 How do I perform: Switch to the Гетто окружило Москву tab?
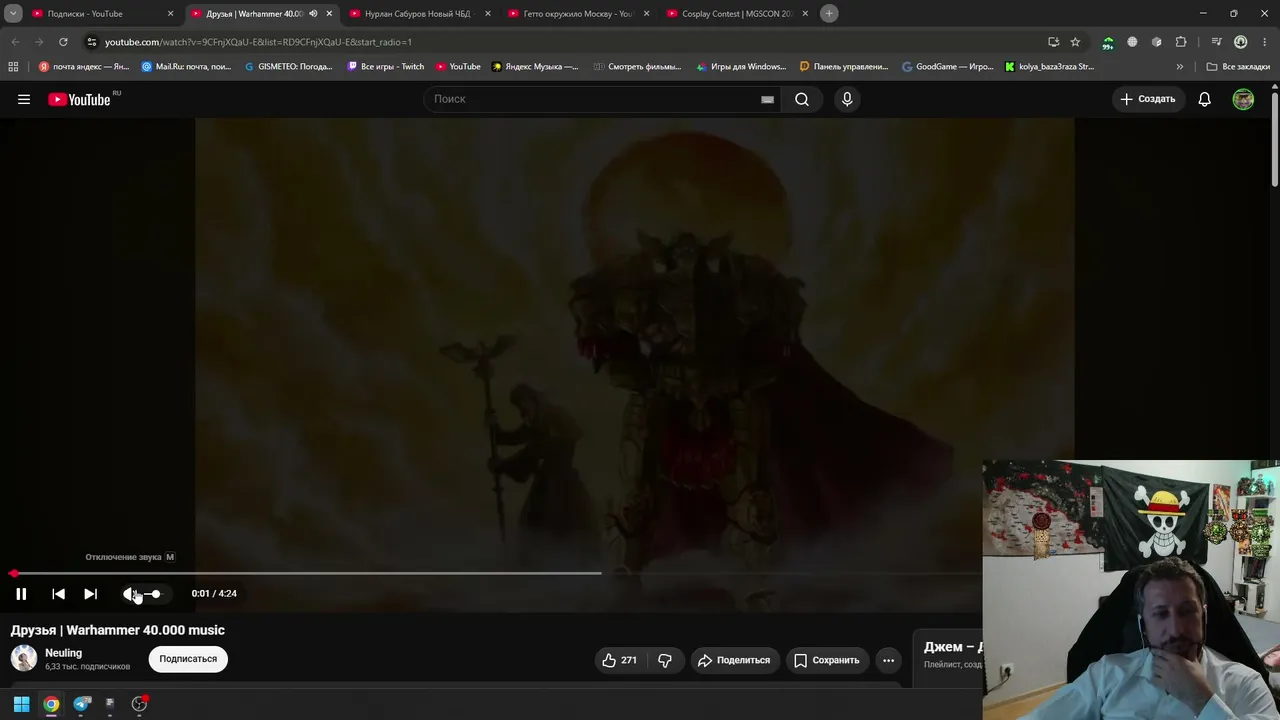(x=576, y=14)
